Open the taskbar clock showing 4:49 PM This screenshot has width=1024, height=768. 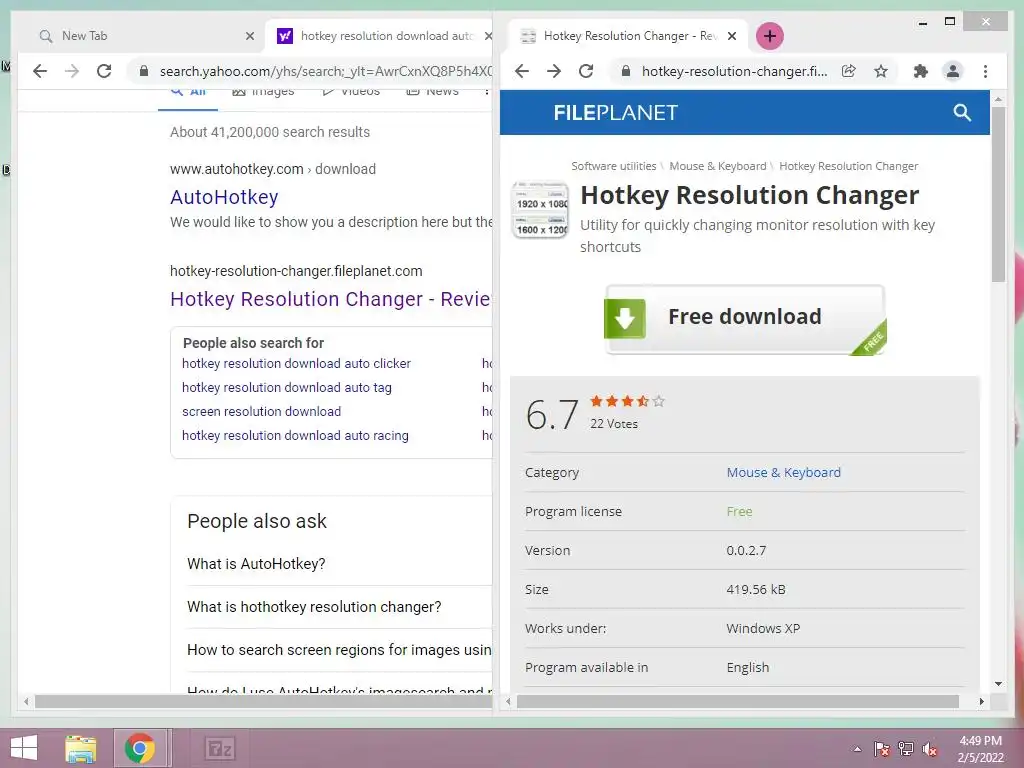click(x=980, y=749)
